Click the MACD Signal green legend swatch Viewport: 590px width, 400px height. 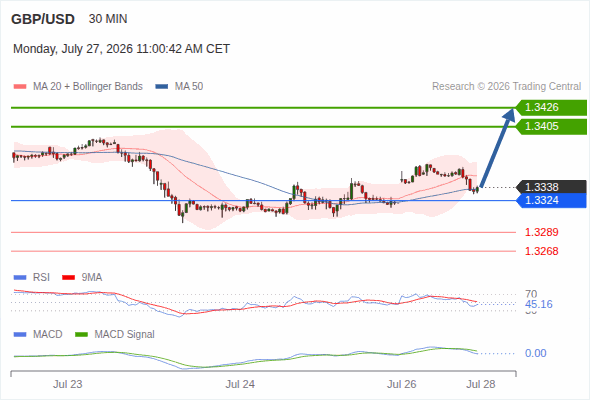81,335
